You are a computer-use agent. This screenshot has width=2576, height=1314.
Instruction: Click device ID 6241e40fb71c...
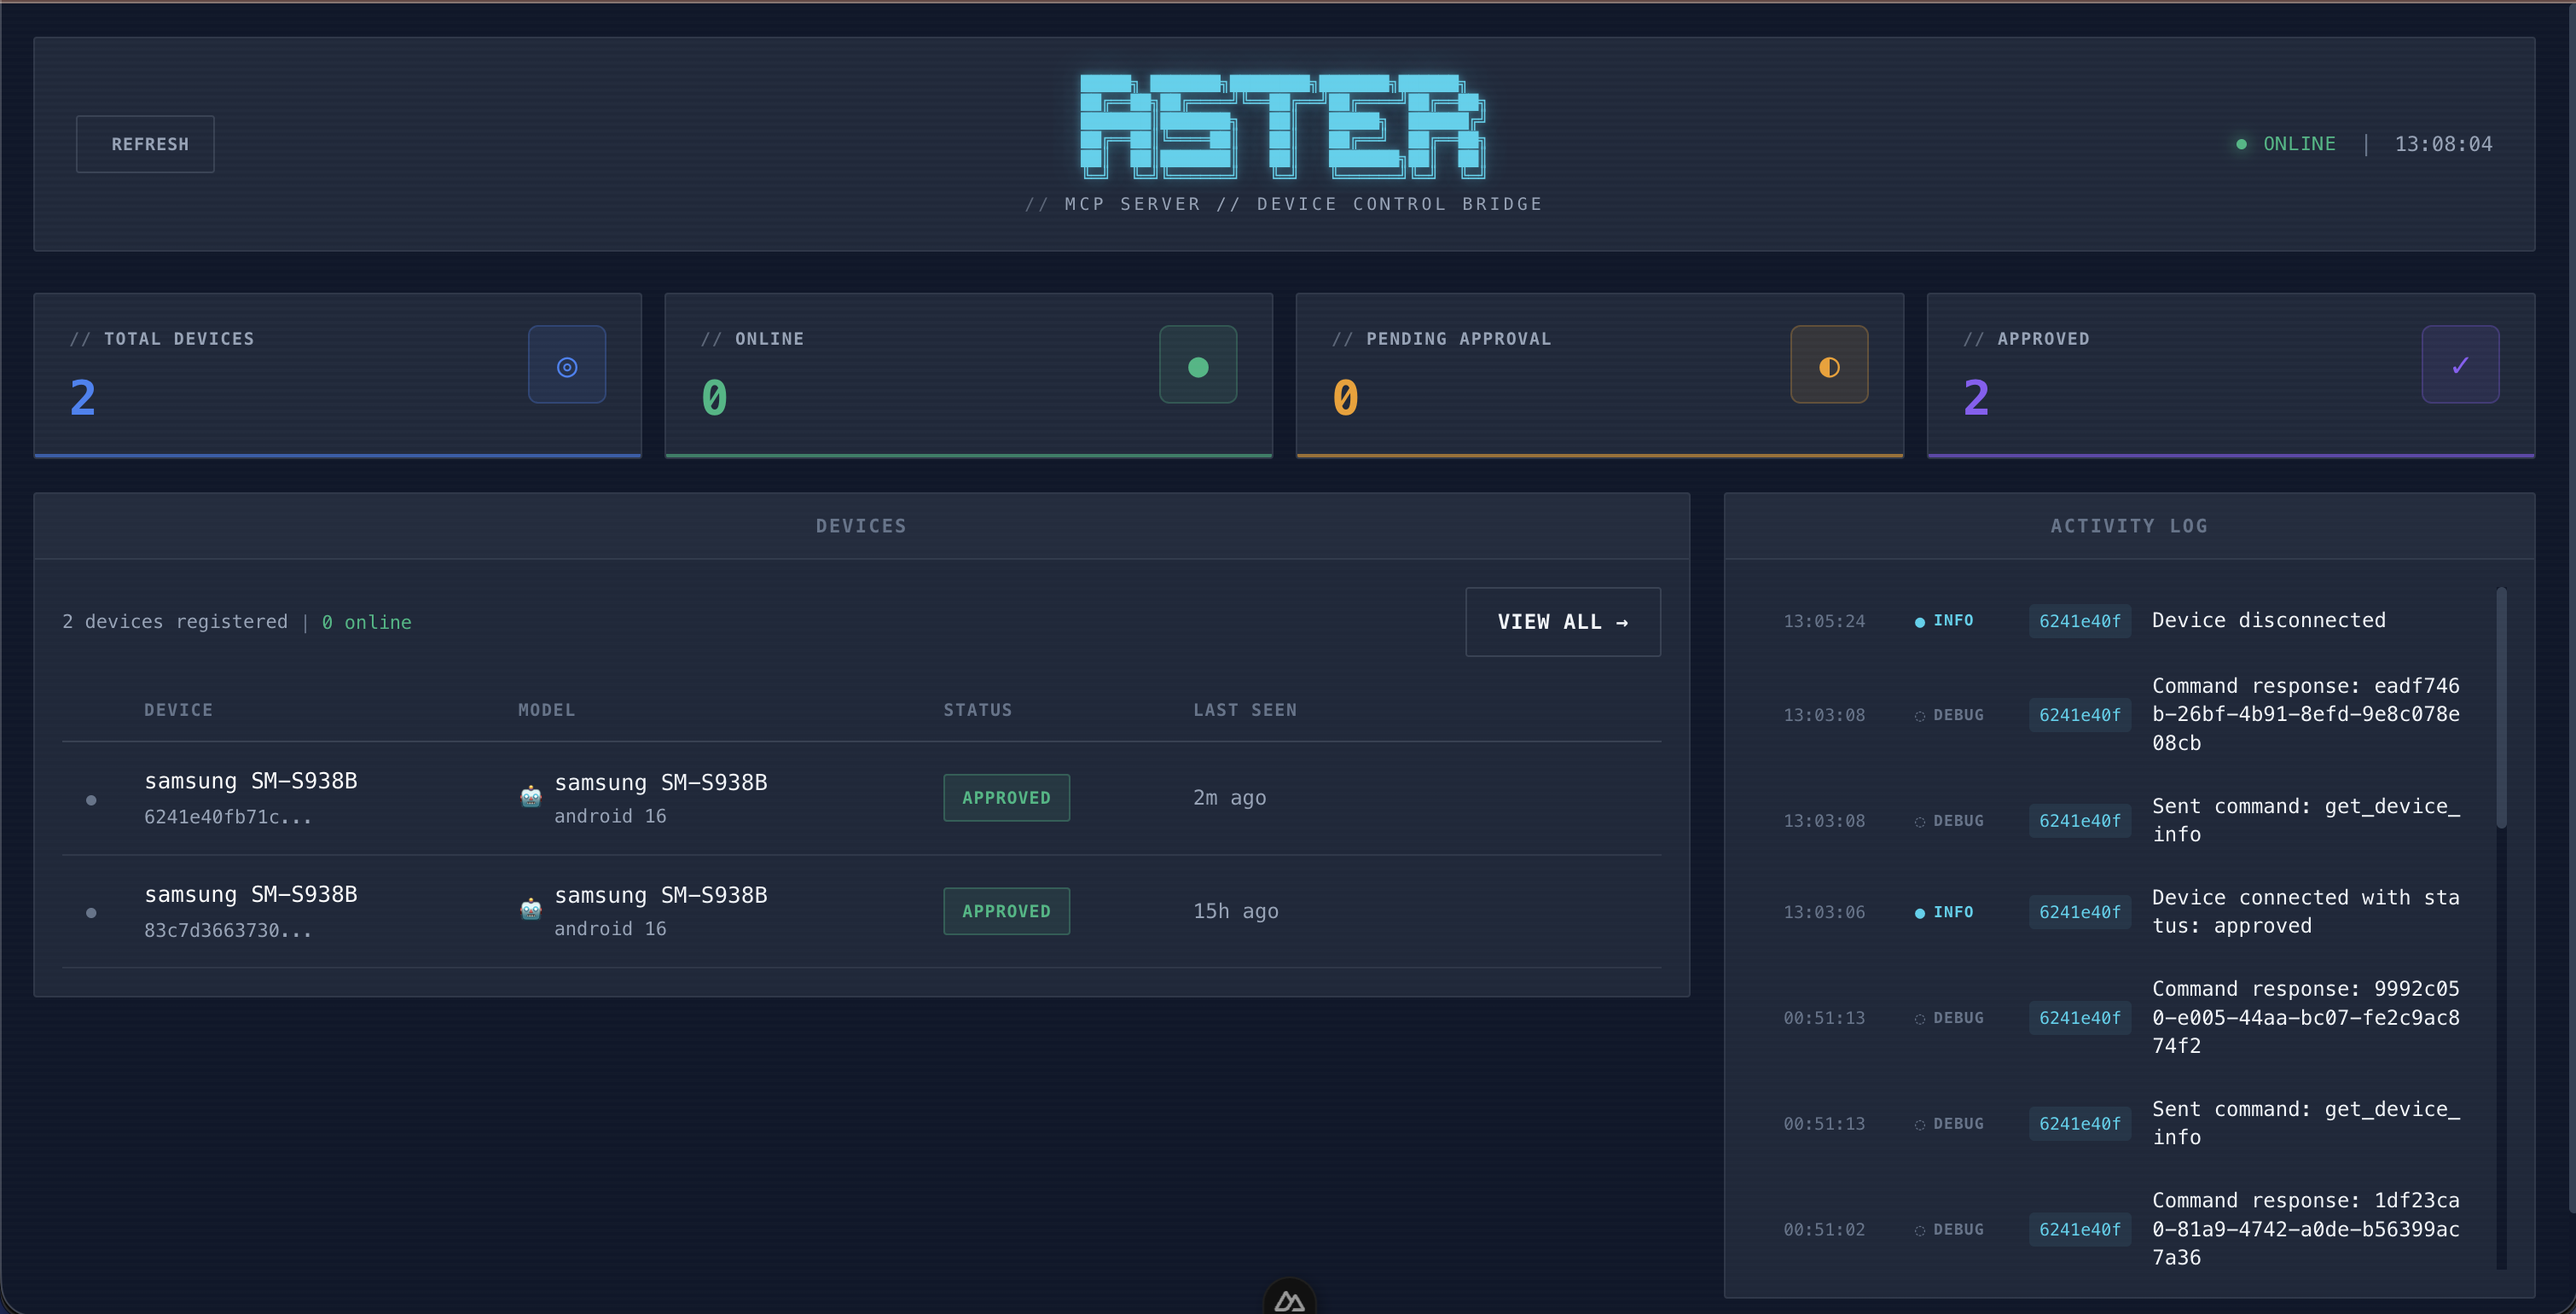227,817
